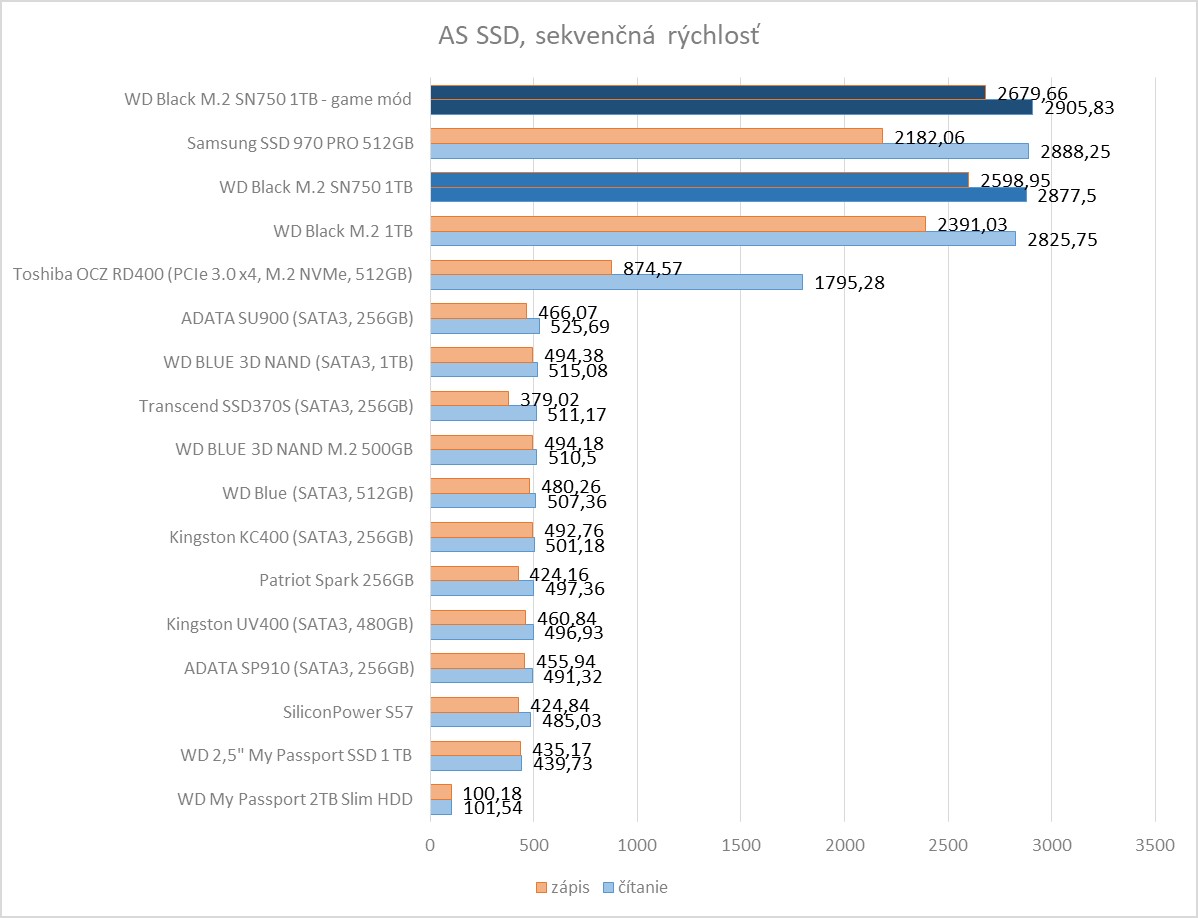Select label WD Black M.2 SN750 1TB - game mód
1198x918 pixels.
pyautogui.click(x=268, y=99)
